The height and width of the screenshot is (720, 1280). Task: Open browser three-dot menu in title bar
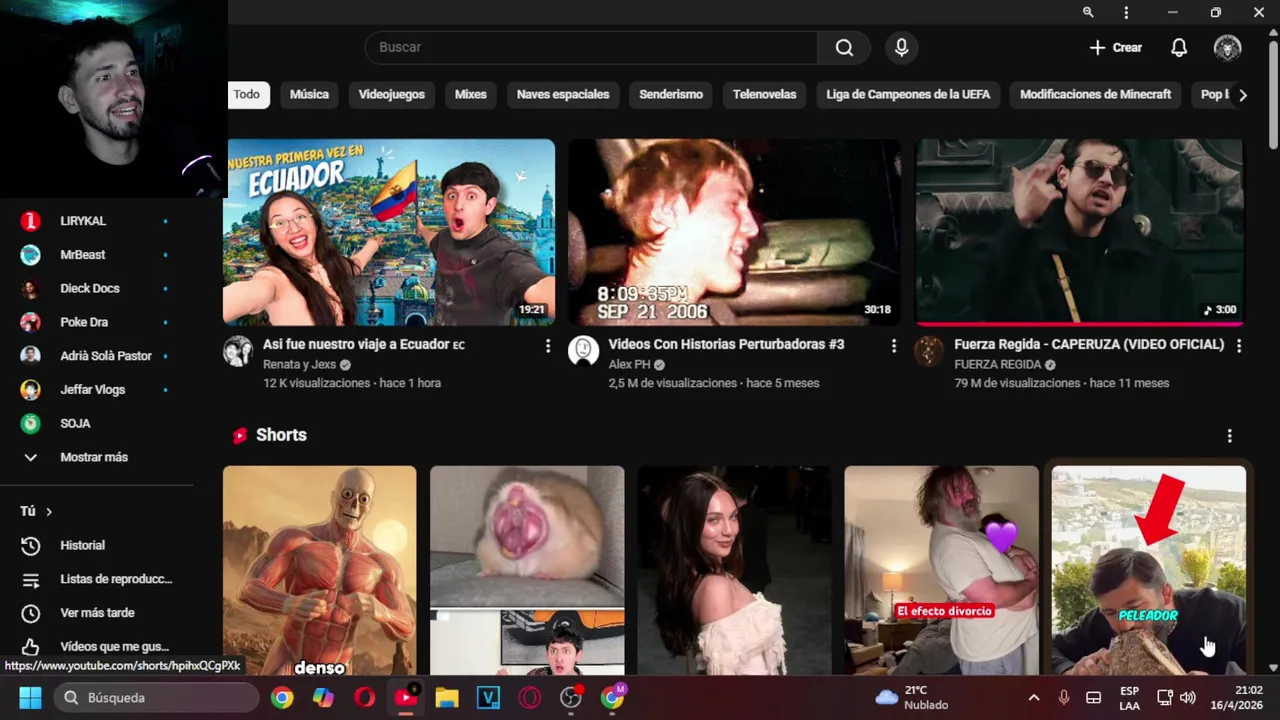(1126, 12)
